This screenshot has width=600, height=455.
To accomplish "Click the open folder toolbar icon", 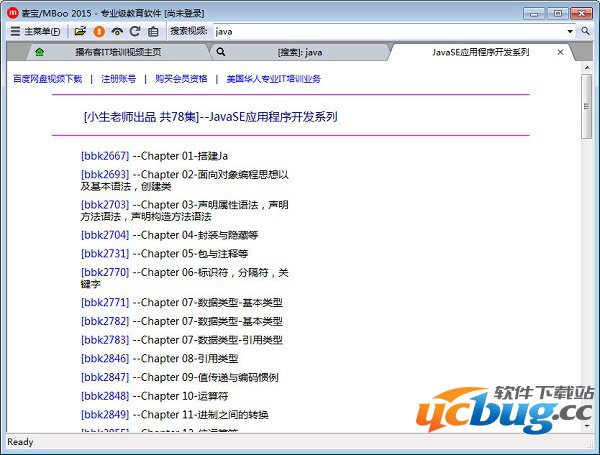I will (80, 31).
